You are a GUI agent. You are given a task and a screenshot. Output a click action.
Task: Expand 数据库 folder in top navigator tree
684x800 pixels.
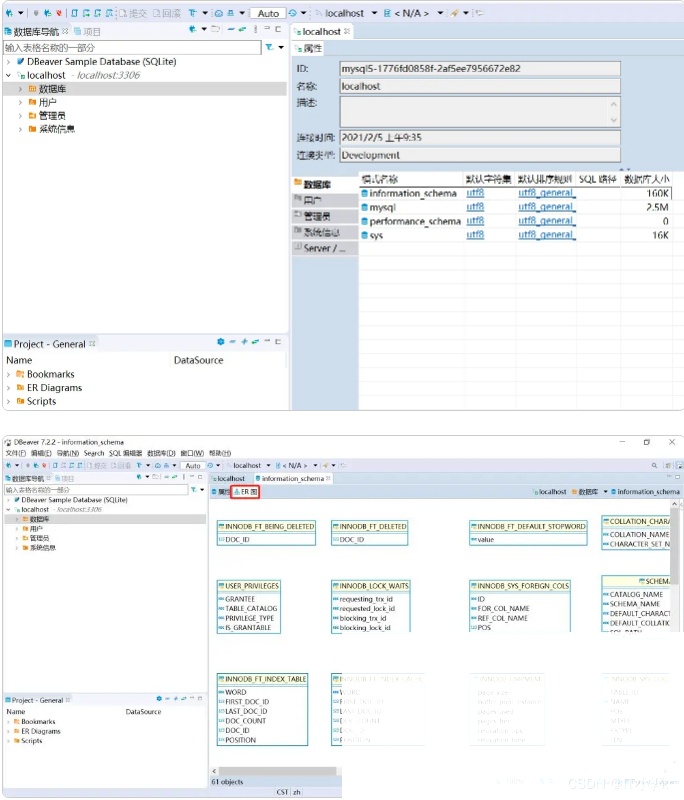(20, 89)
